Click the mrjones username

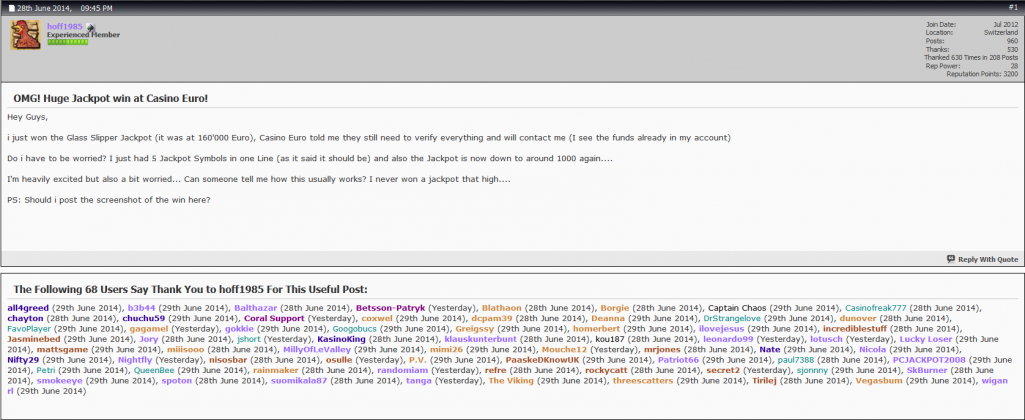(662, 349)
